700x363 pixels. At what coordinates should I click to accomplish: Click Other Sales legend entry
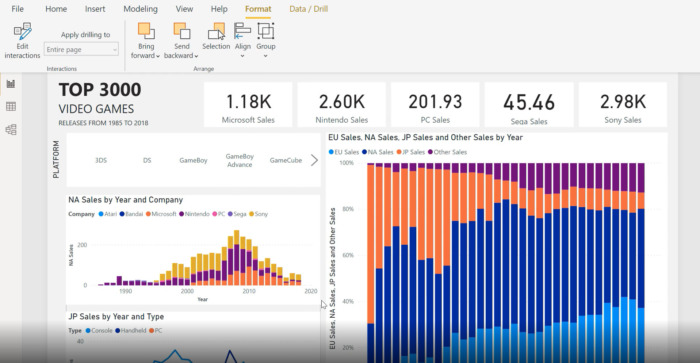coord(447,152)
